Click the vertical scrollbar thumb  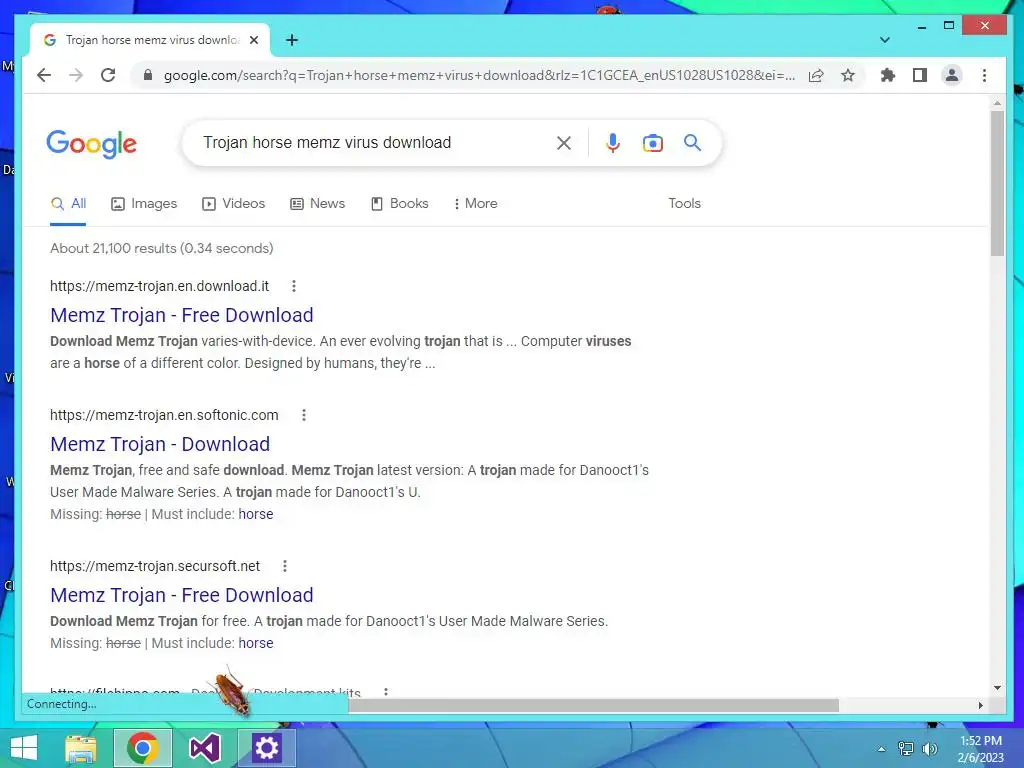pos(997,184)
